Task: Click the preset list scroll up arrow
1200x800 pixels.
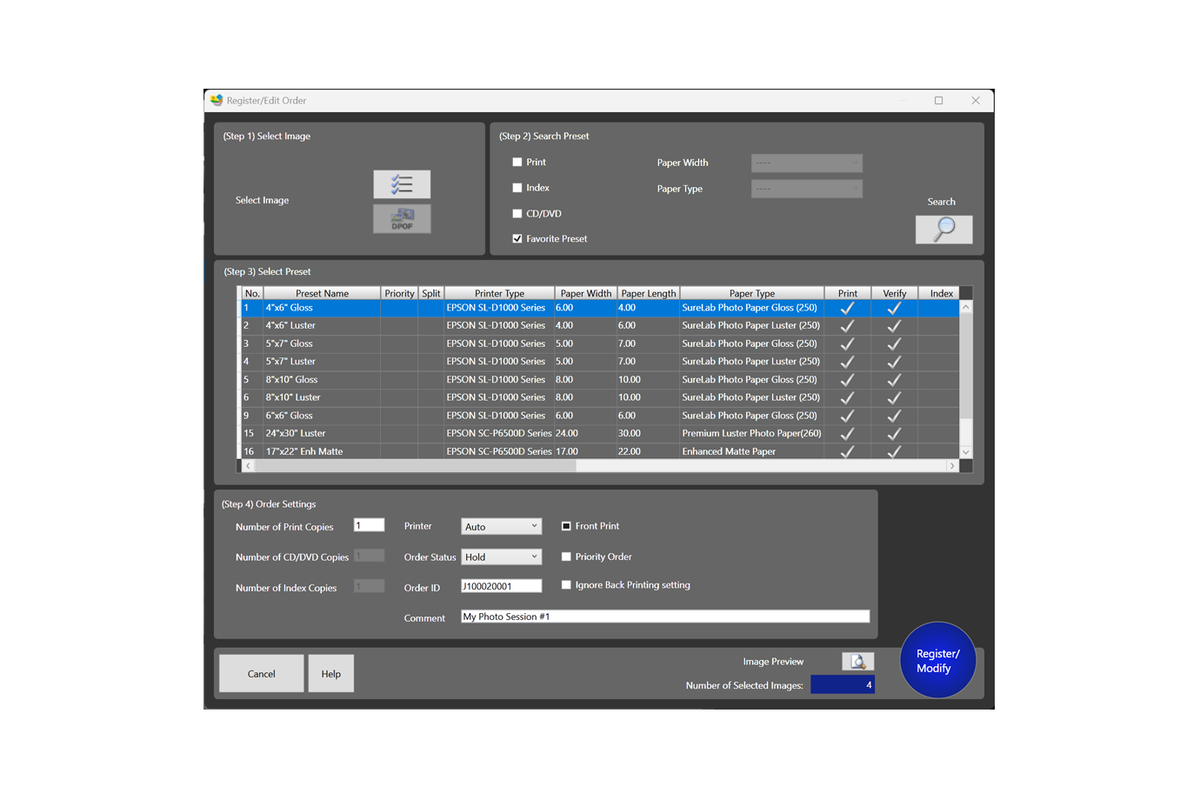Action: [965, 307]
